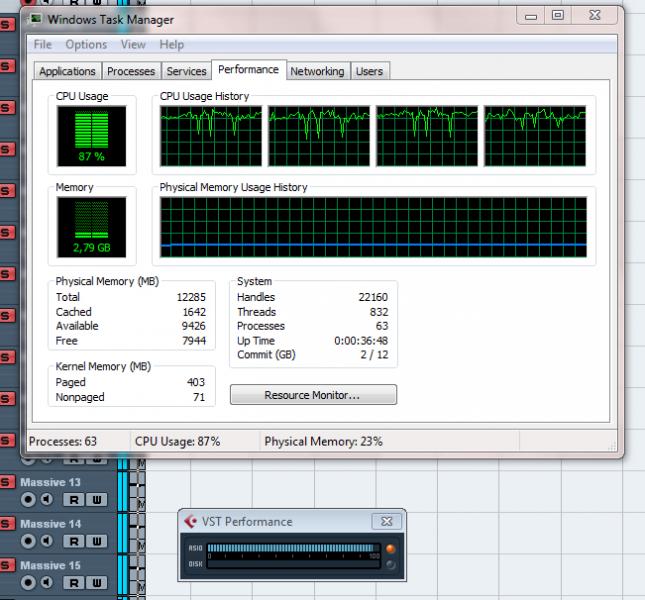Open the File menu
Screen dimensions: 645x600
[43, 45]
